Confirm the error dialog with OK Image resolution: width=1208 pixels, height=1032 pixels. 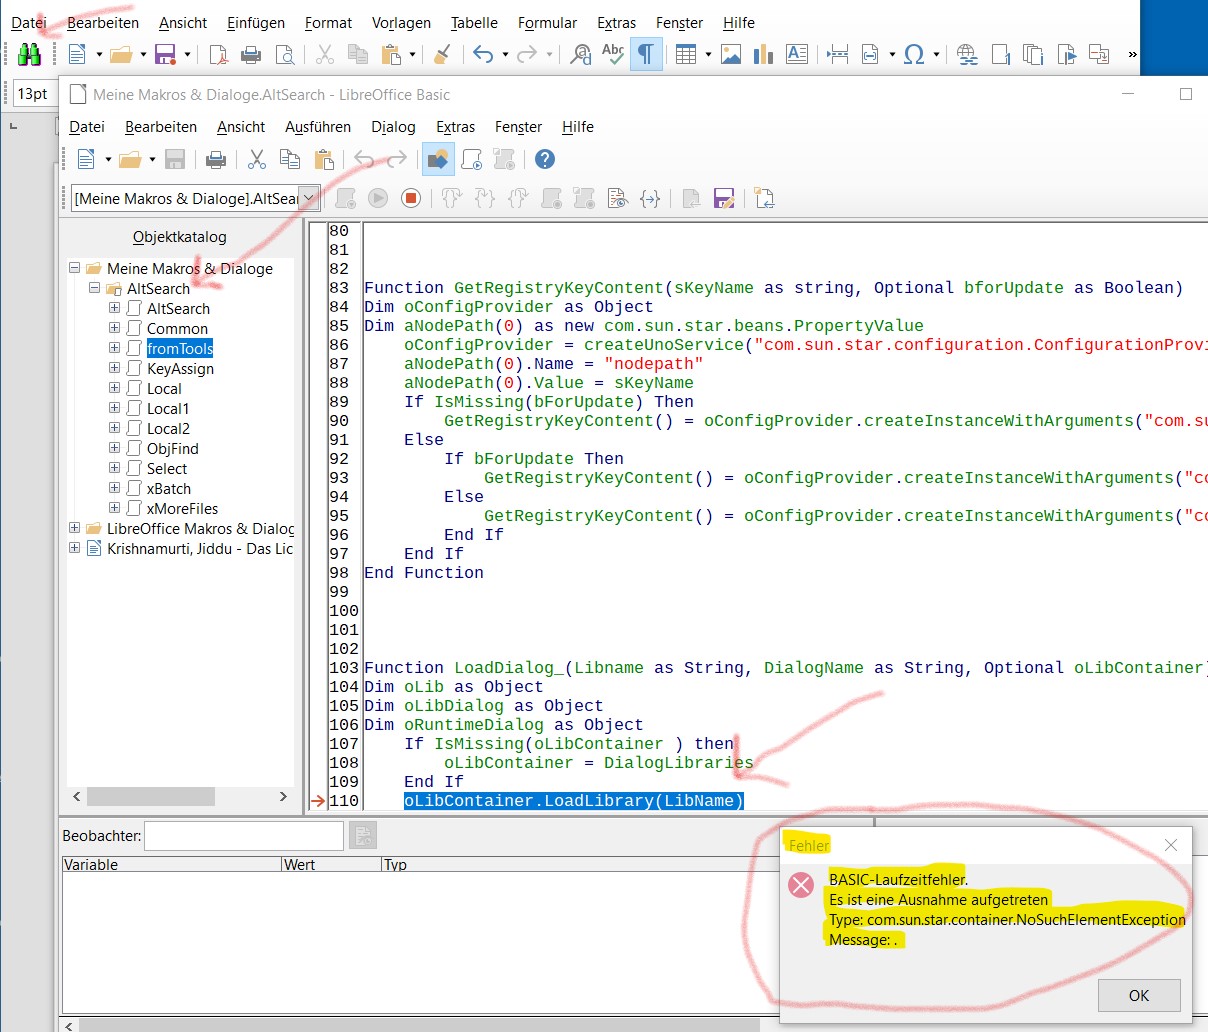[1139, 995]
